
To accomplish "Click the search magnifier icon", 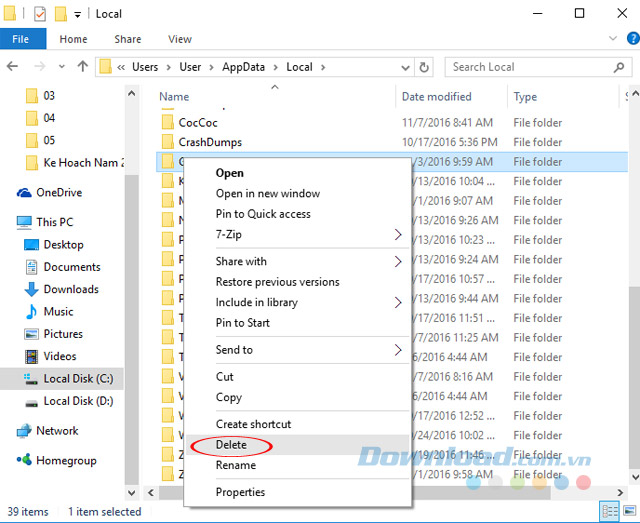I will [619, 67].
